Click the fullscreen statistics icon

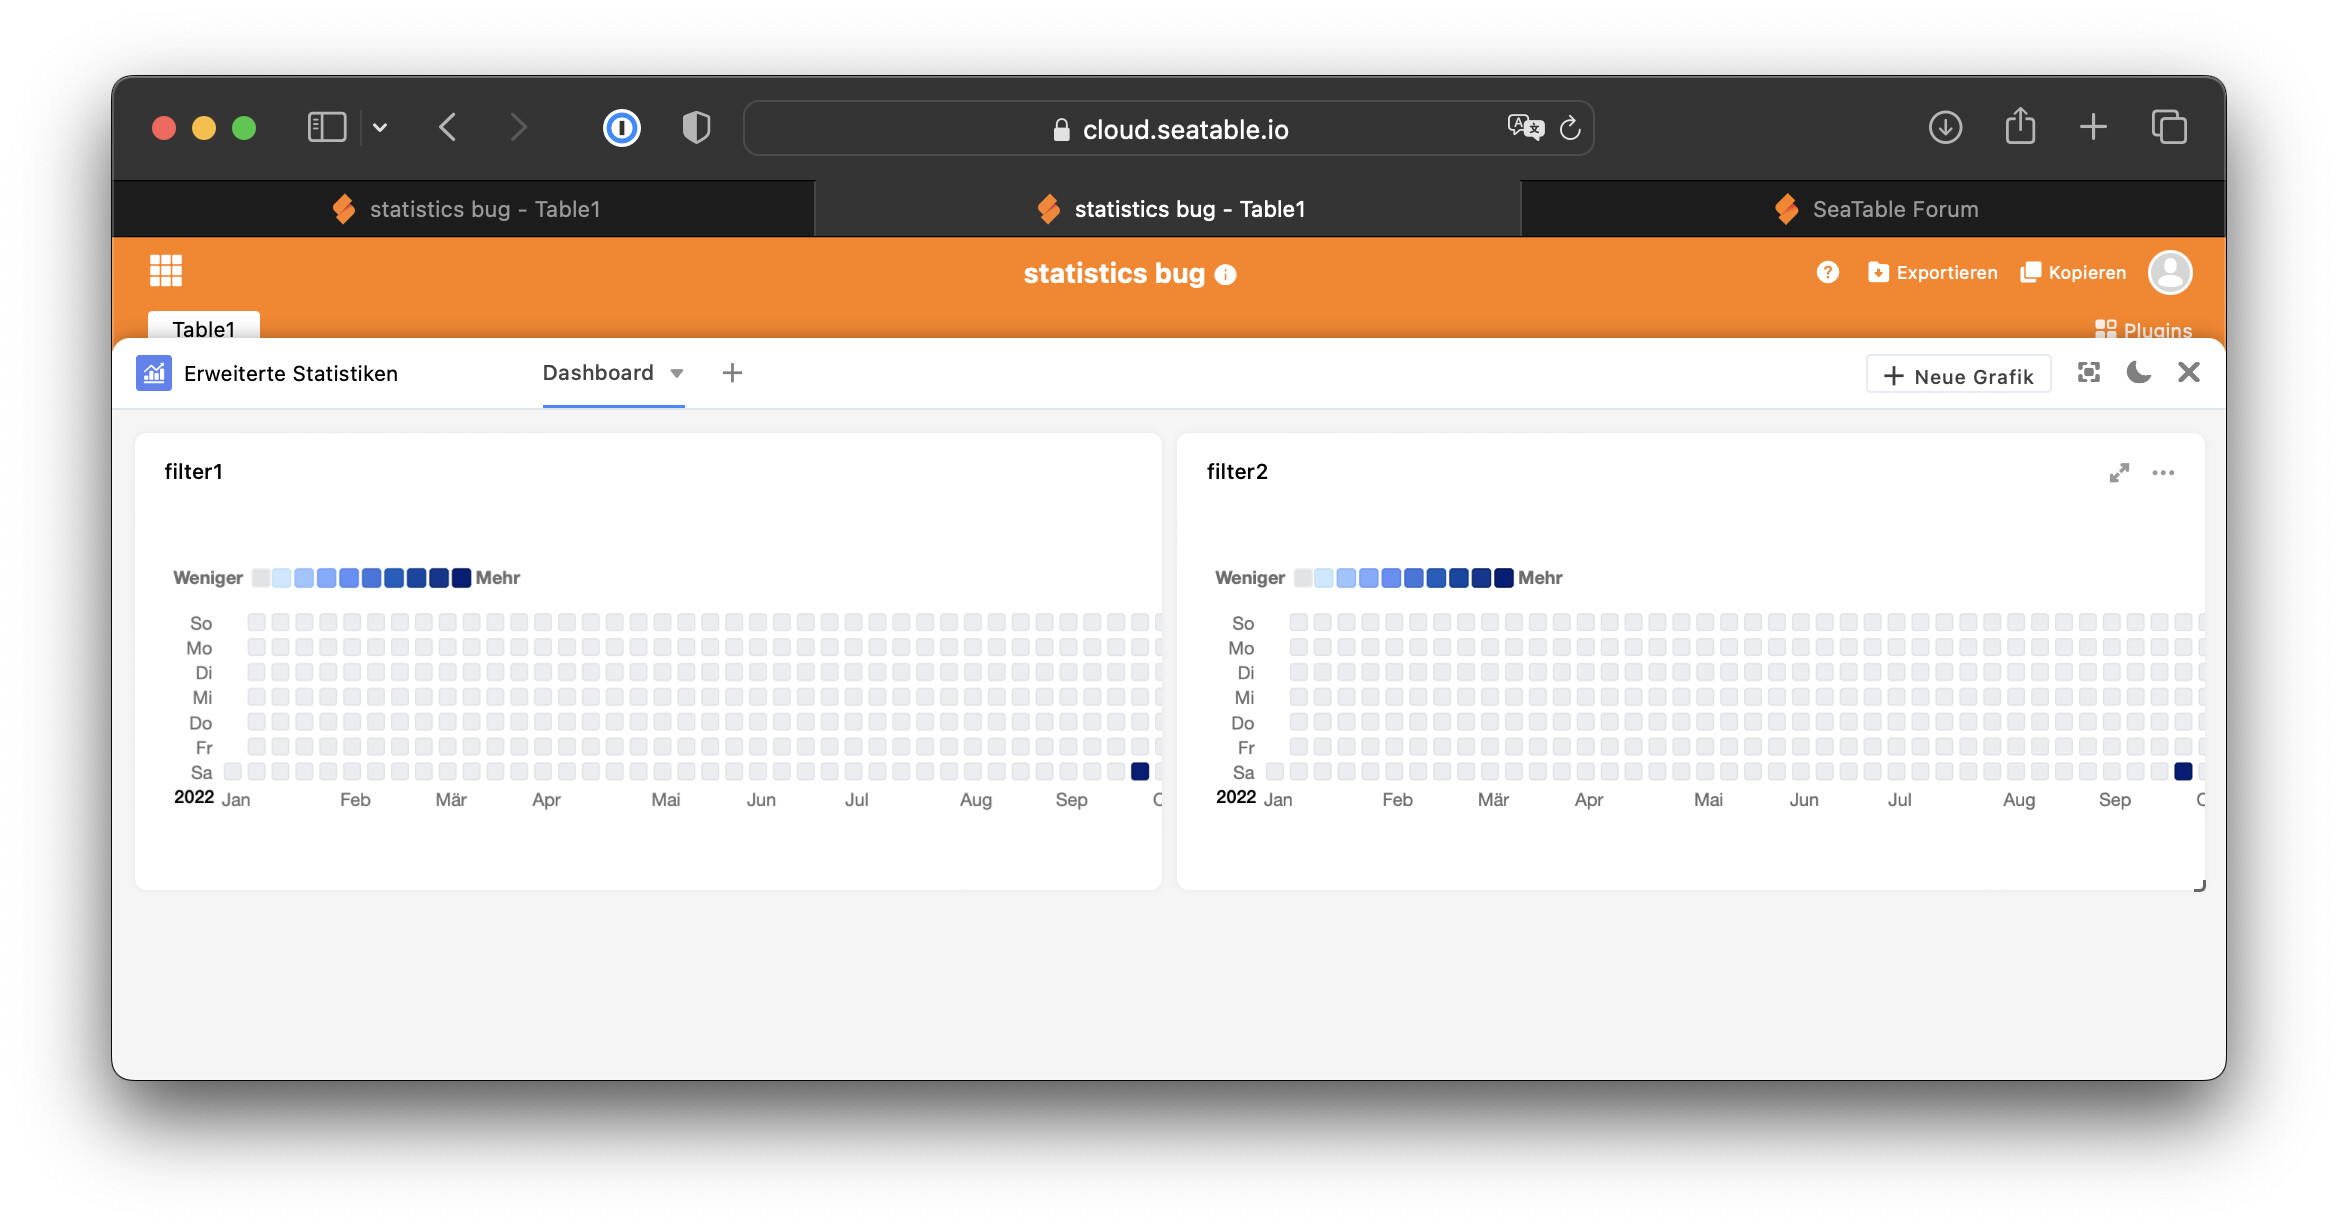point(2088,373)
